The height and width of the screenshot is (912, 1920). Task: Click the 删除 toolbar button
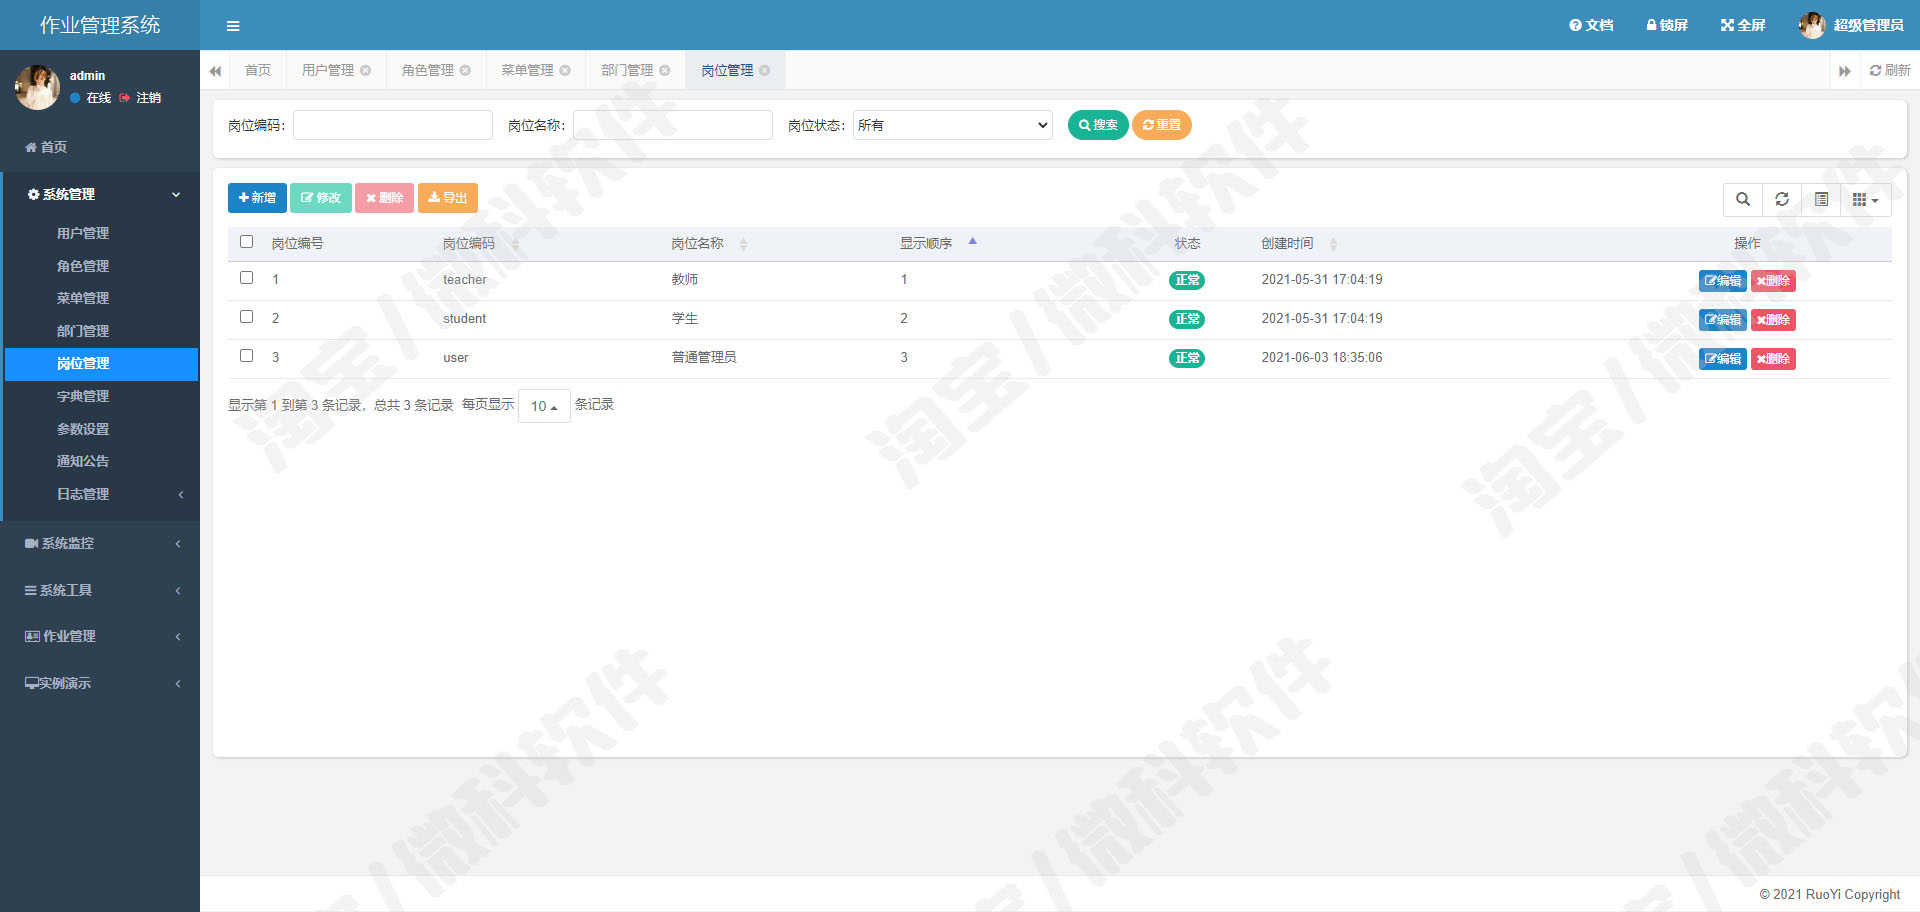pos(384,198)
